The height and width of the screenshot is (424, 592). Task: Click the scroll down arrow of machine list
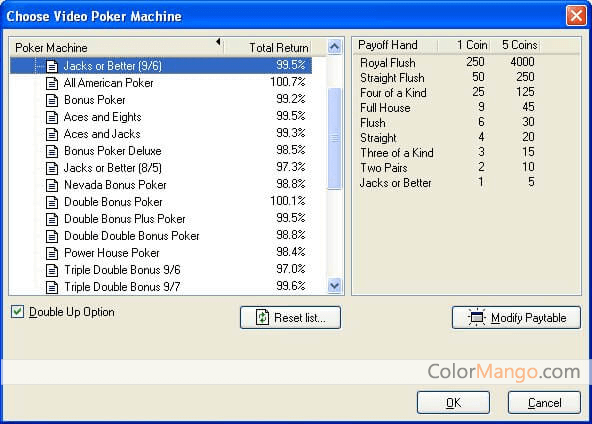coord(334,286)
